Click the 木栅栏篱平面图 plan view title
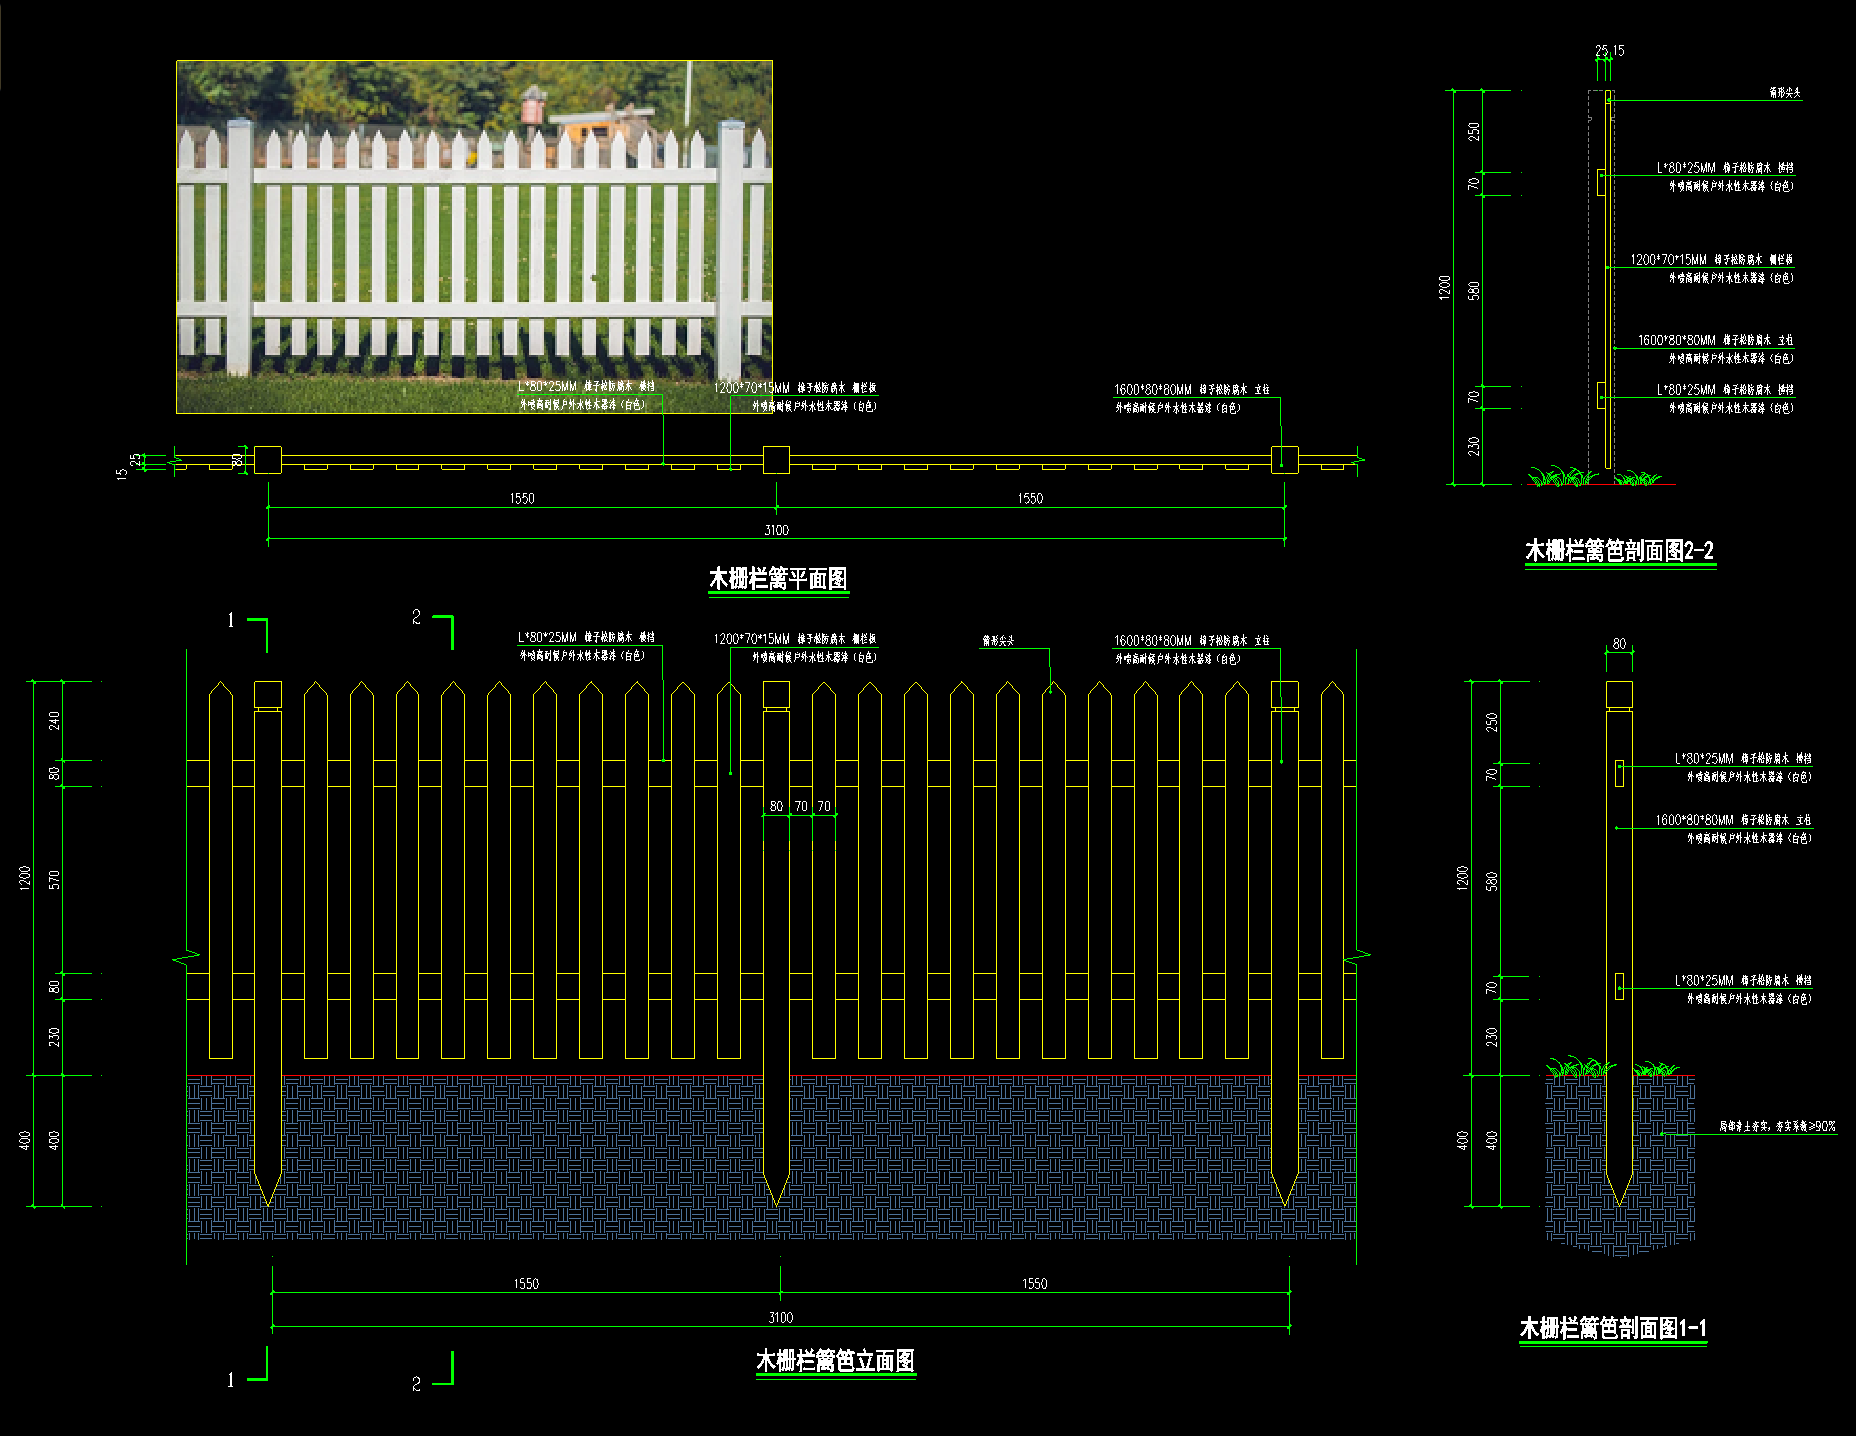The width and height of the screenshot is (1856, 1436). (x=778, y=579)
